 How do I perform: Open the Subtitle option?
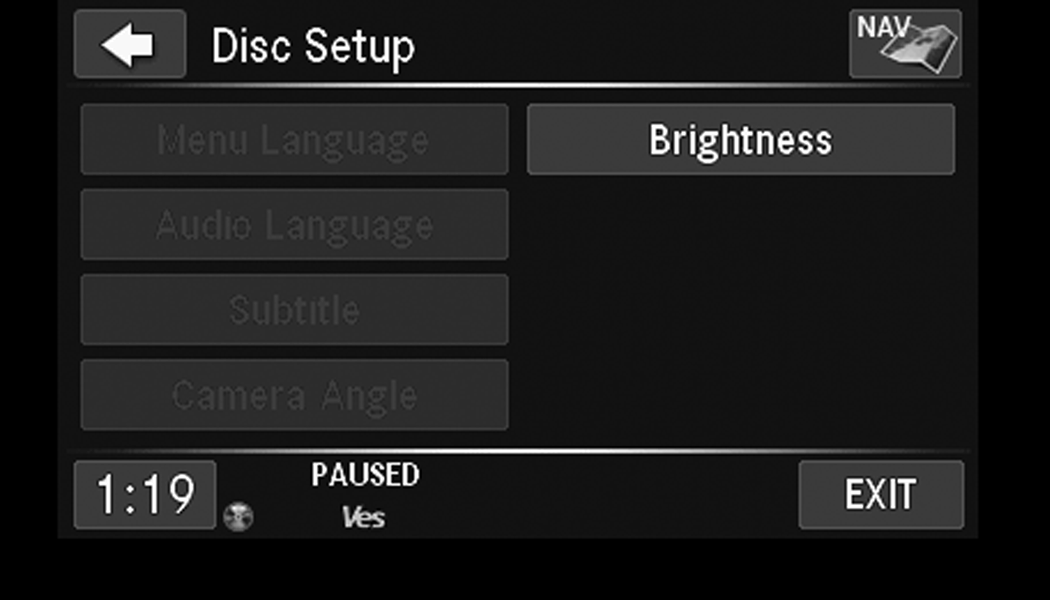click(294, 310)
